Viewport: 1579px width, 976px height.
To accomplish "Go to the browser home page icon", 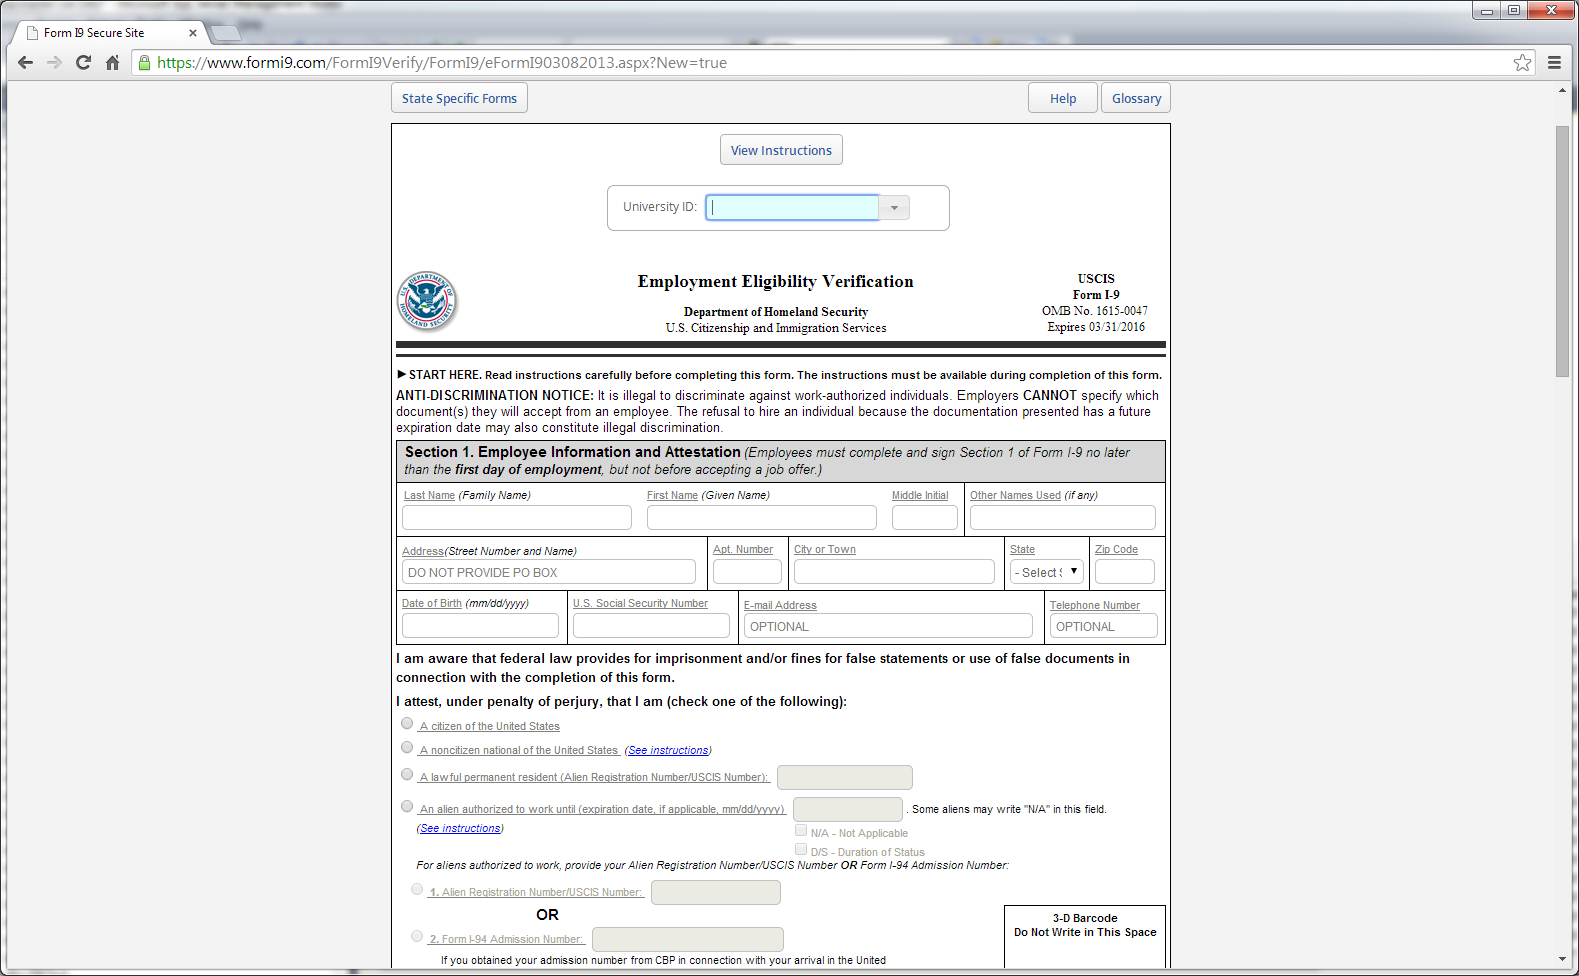I will point(112,62).
